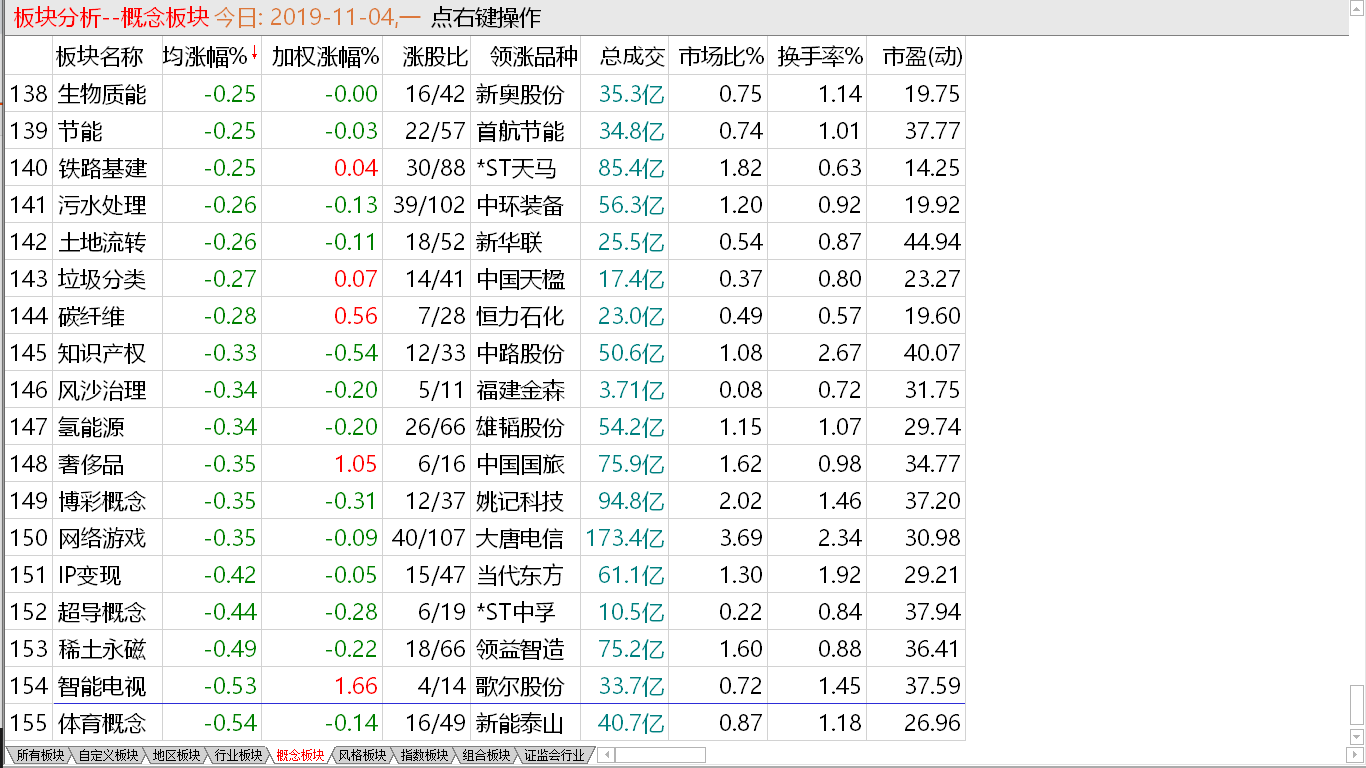Select the 组合板块 tab

[x=487, y=755]
